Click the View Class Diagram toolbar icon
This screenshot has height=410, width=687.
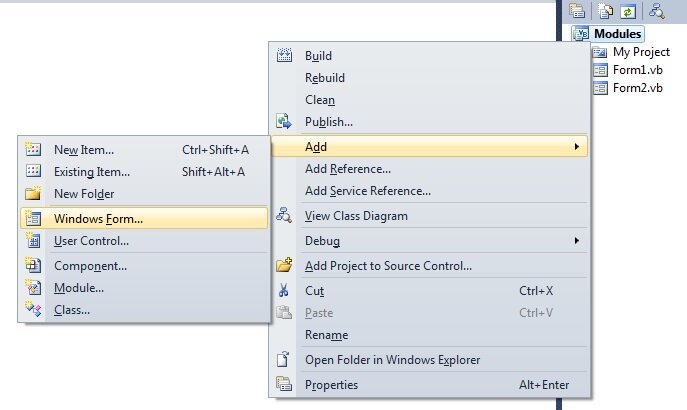(656, 10)
